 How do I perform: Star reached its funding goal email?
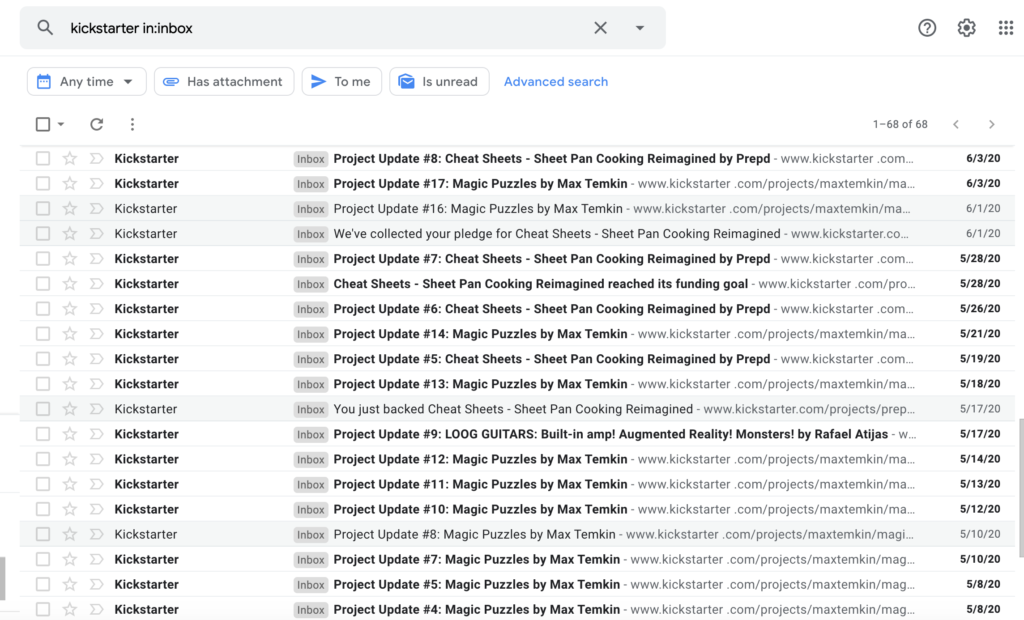70,284
